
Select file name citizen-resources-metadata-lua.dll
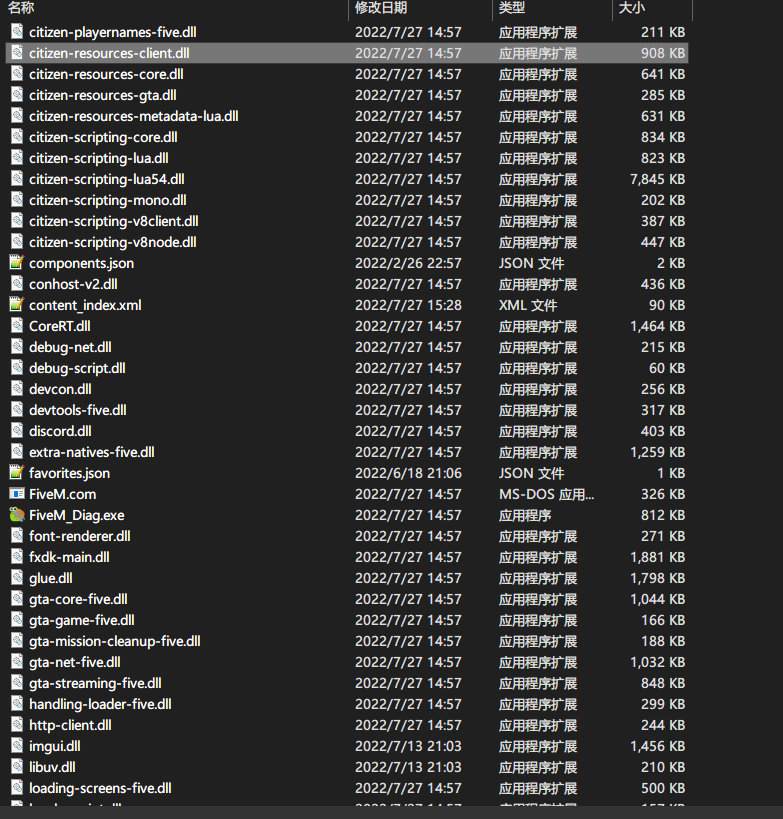134,116
